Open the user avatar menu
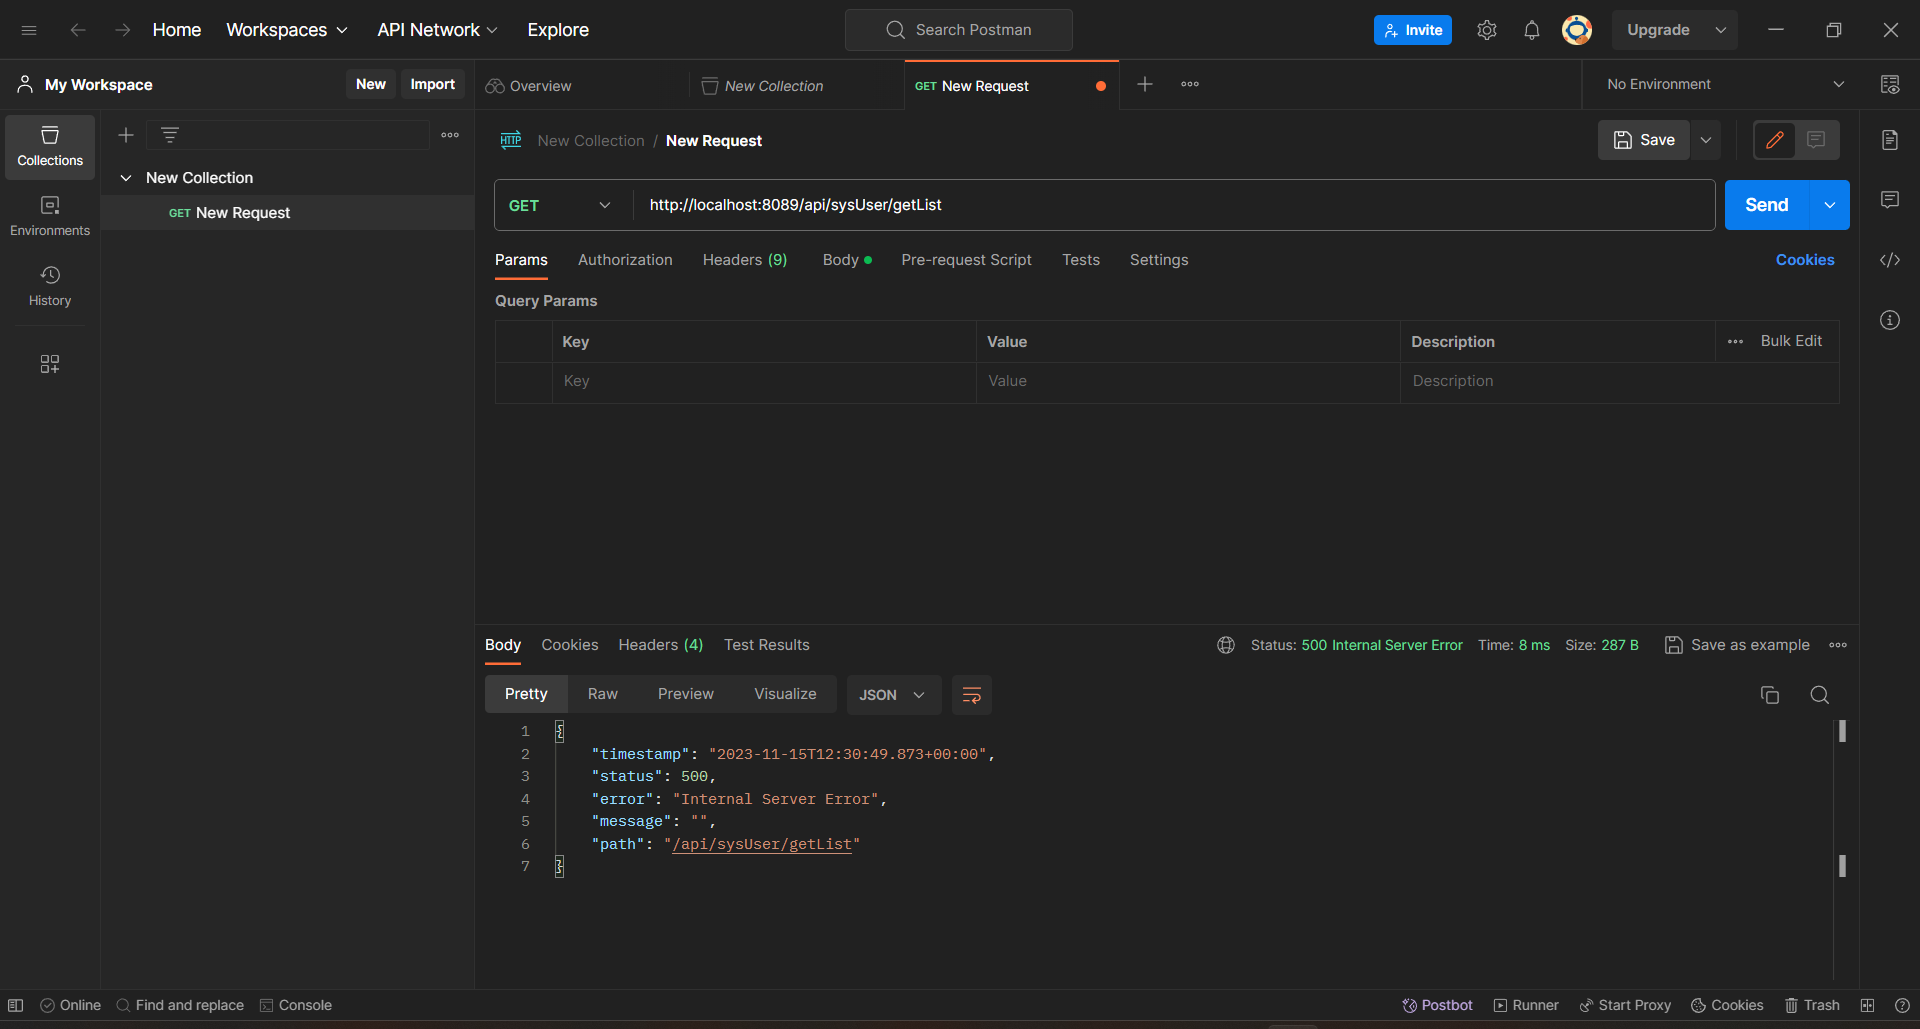The width and height of the screenshot is (1920, 1029). [1577, 30]
